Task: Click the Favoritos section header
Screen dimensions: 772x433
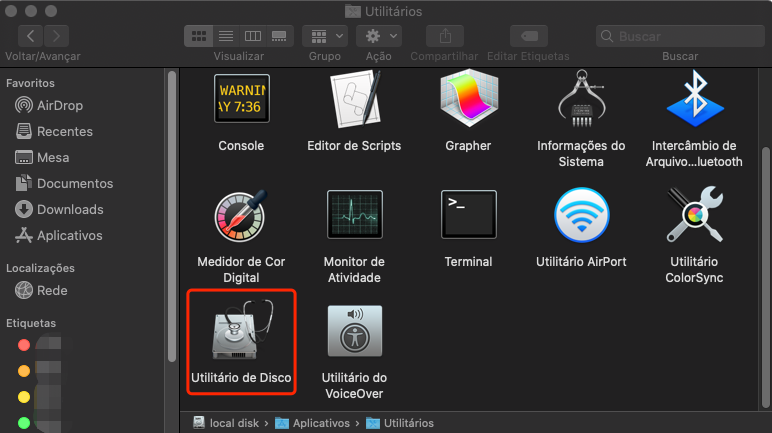Action: 31,83
